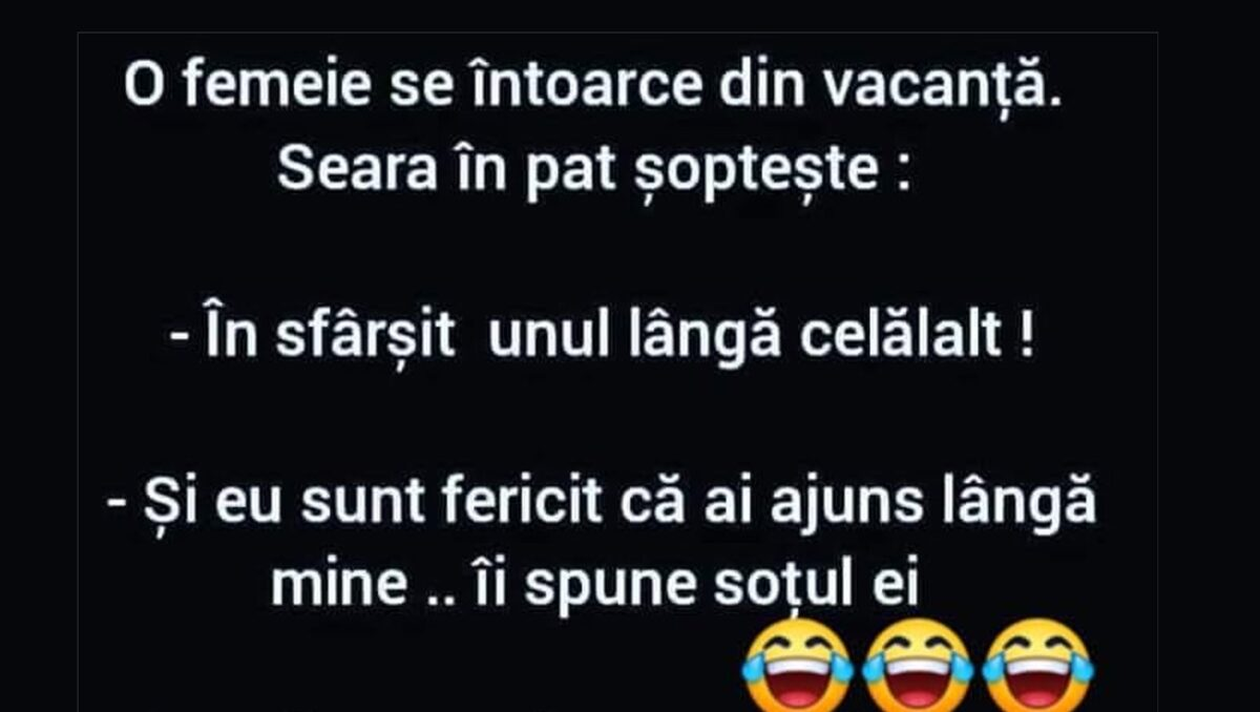Click the rightmost laughing-crying emoji

1038,667
